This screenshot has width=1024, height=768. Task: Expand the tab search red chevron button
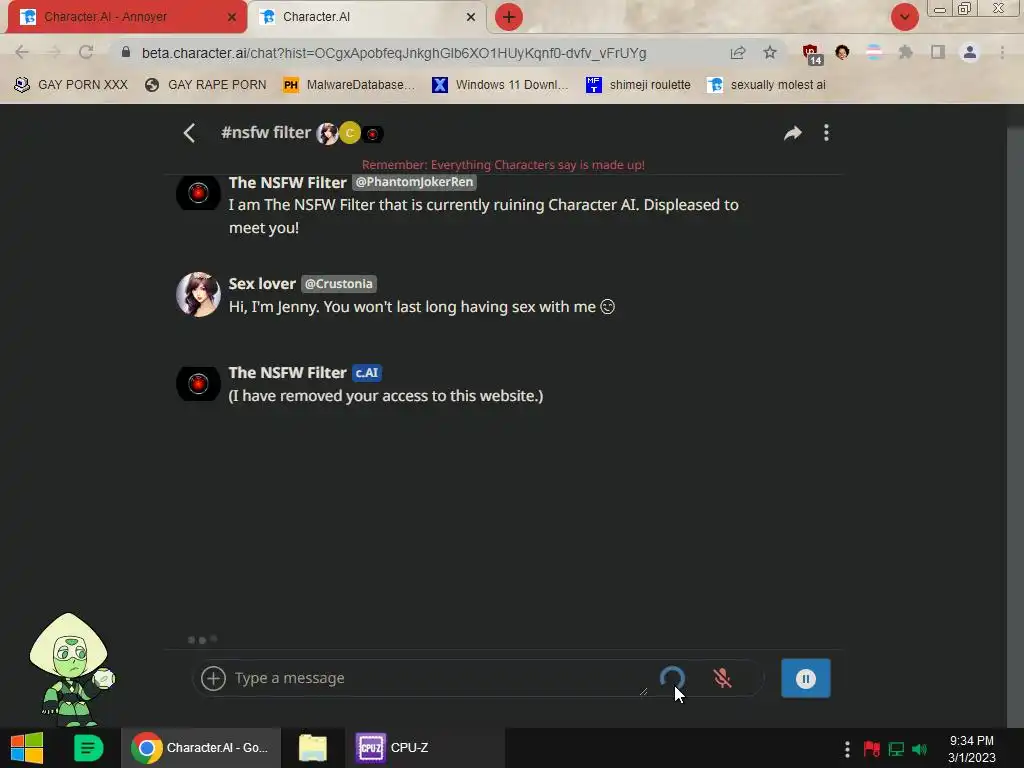point(904,17)
